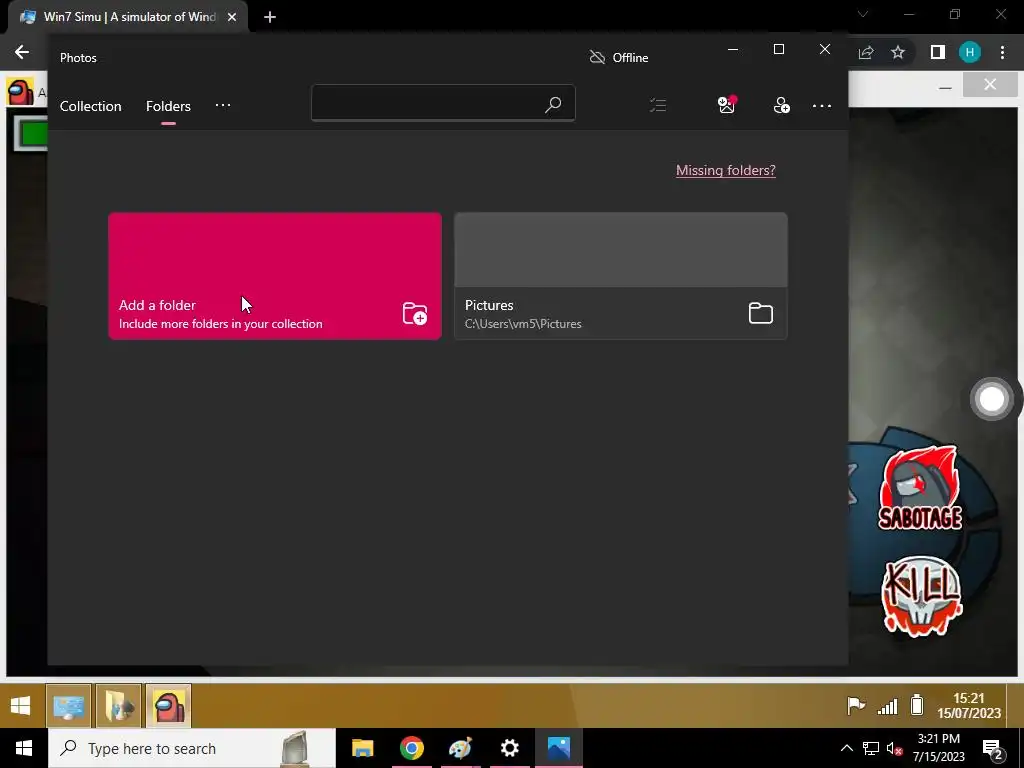This screenshot has height=768, width=1024.
Task: Bookmark this page with the star icon
Action: tap(898, 53)
